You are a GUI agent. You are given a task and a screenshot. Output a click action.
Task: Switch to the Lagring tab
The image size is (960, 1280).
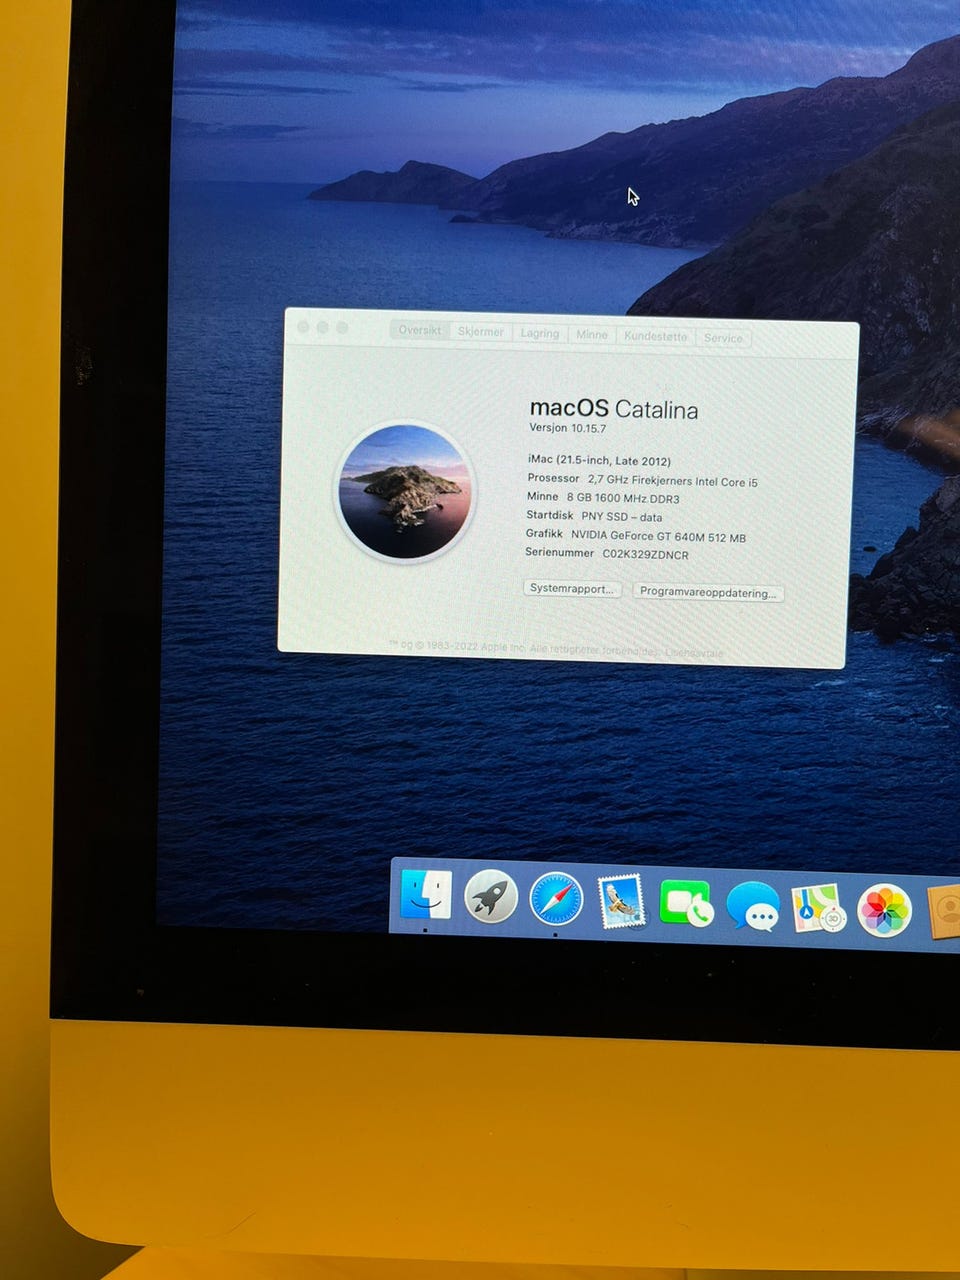tap(540, 334)
